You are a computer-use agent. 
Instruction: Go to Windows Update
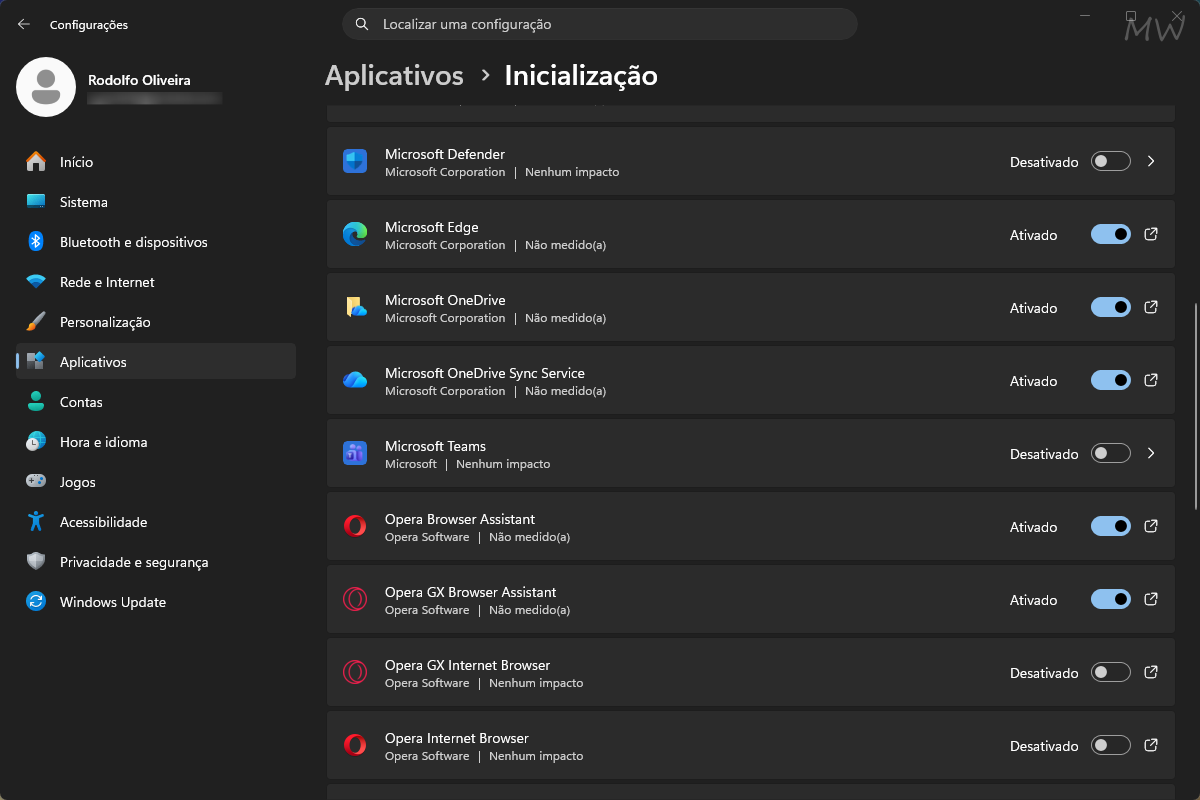point(156,602)
